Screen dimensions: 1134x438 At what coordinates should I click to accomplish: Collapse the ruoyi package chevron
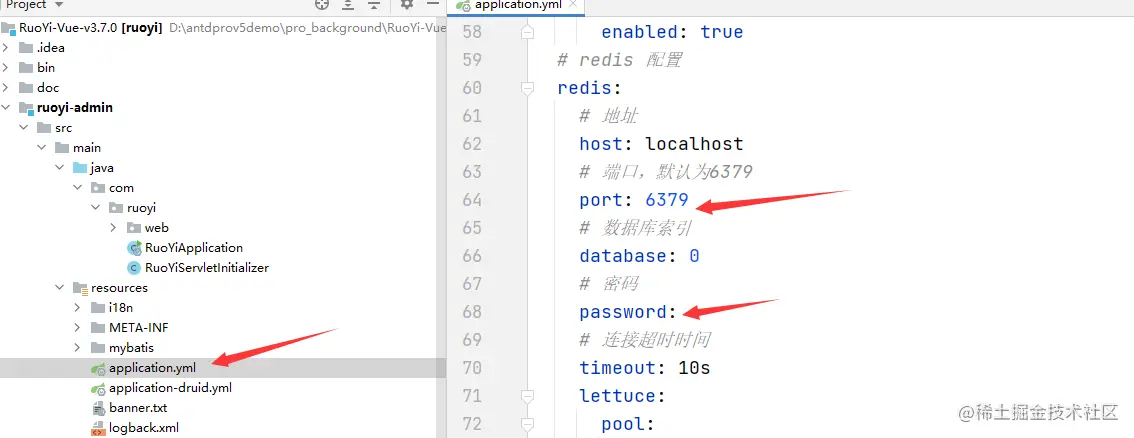click(97, 207)
